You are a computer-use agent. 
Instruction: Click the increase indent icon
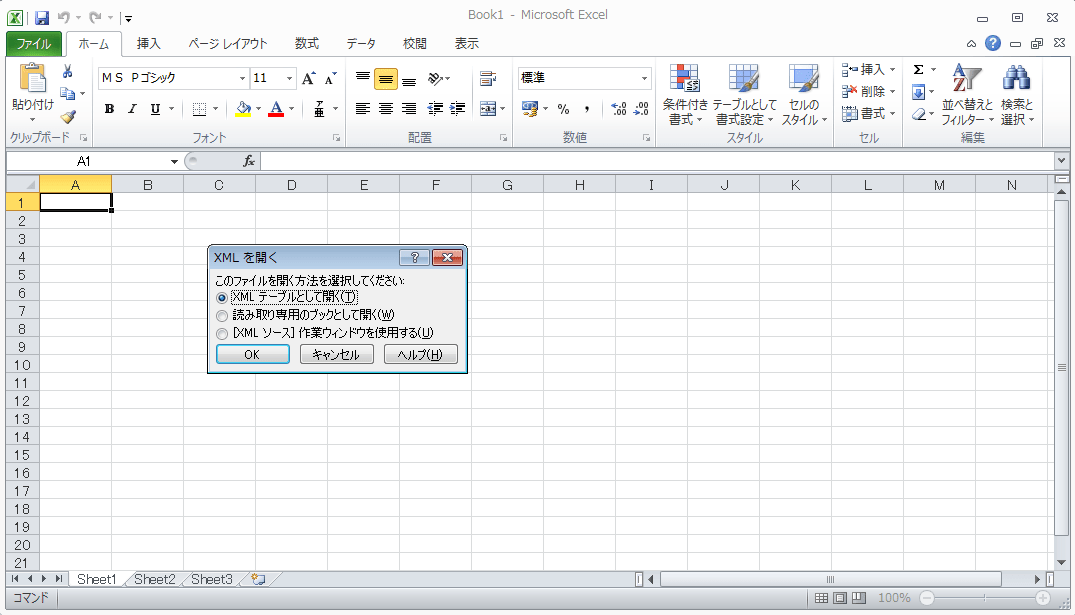coord(458,108)
